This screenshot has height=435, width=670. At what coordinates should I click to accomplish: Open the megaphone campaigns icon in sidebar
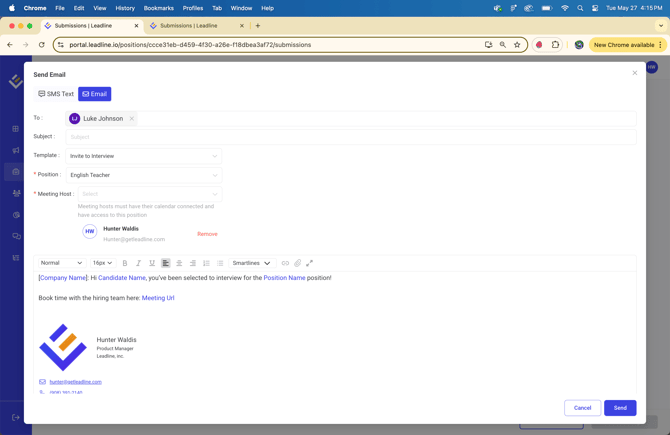click(16, 150)
